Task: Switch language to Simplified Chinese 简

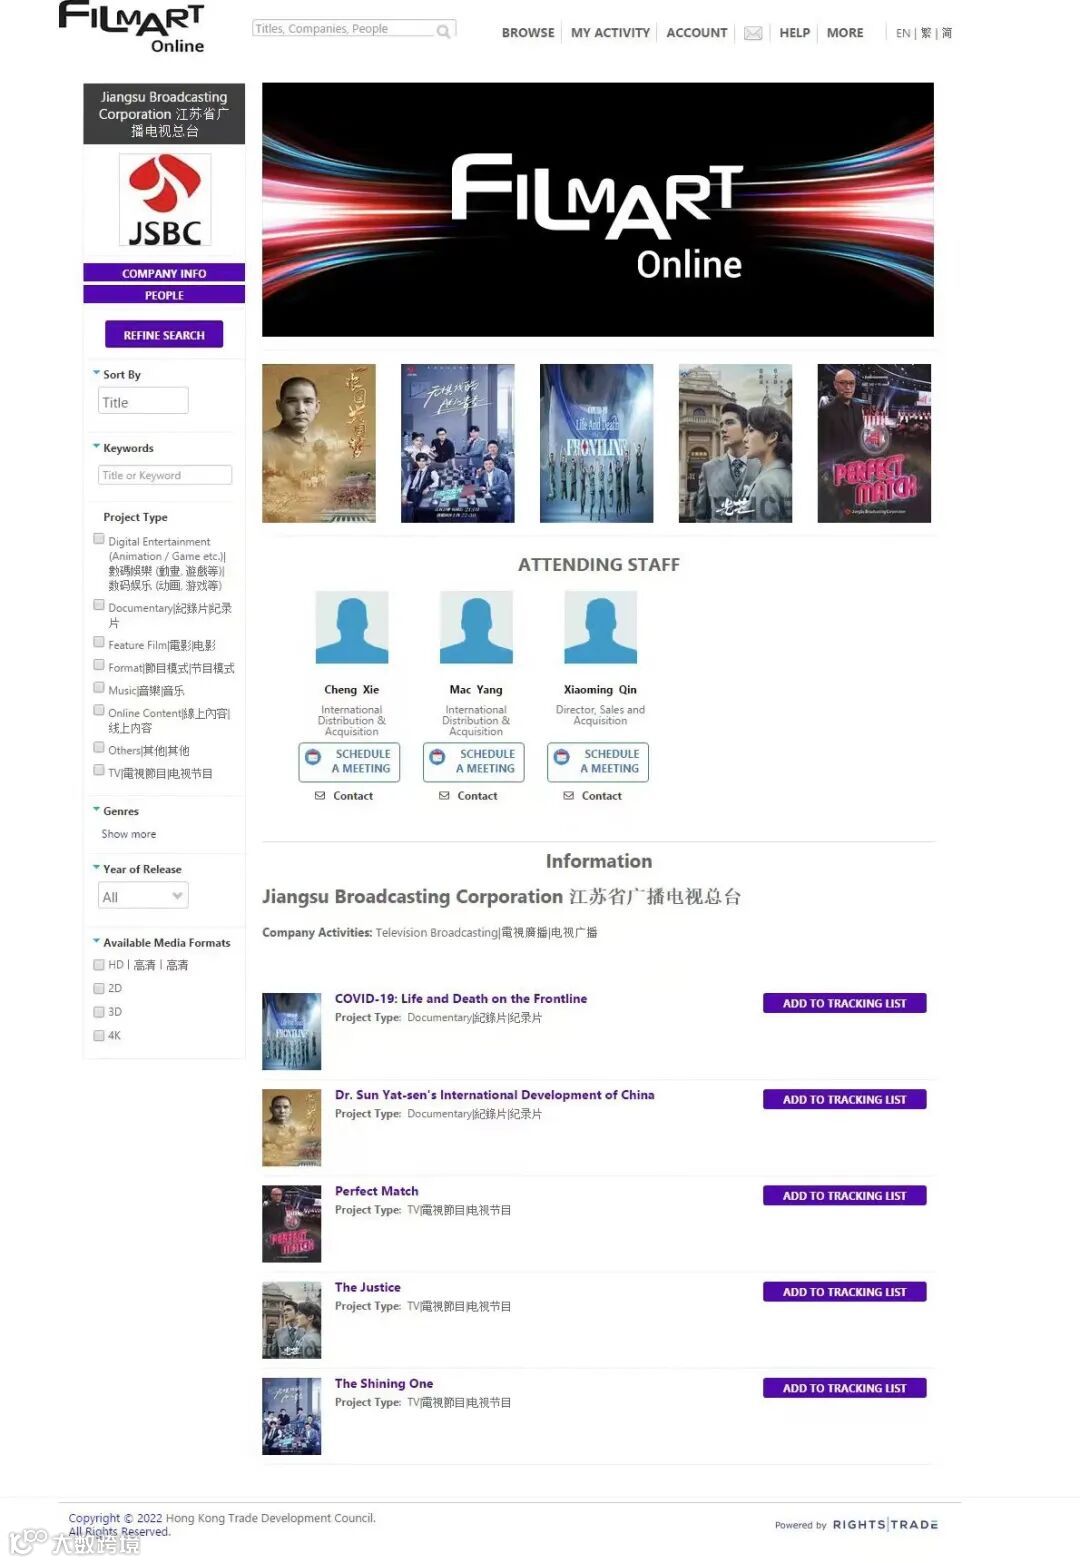Action: pyautogui.click(x=947, y=33)
